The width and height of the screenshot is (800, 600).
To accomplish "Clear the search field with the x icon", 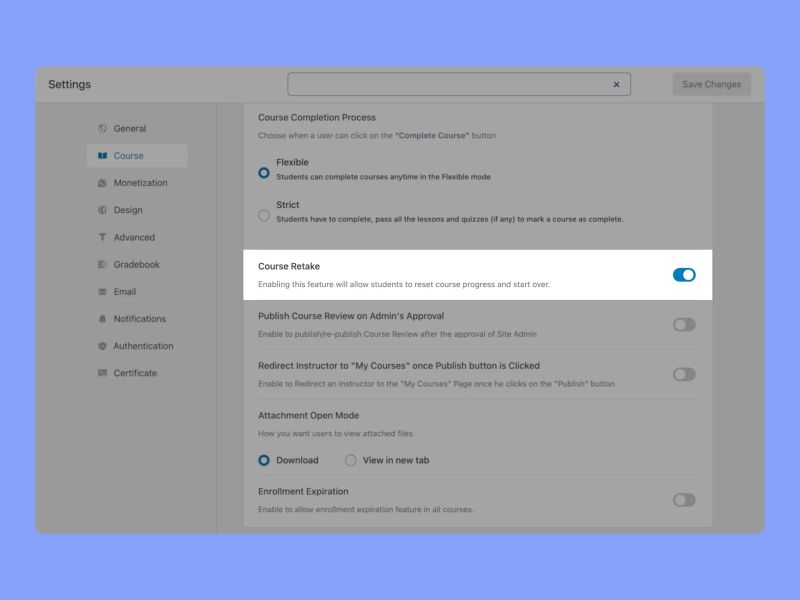I will pyautogui.click(x=617, y=85).
